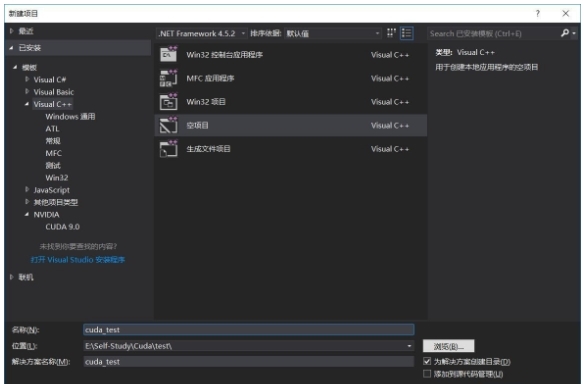Image resolution: width=584 pixels, height=384 pixels.
Task: Collapse the NVIDIA node arrow
Action: 27,214
